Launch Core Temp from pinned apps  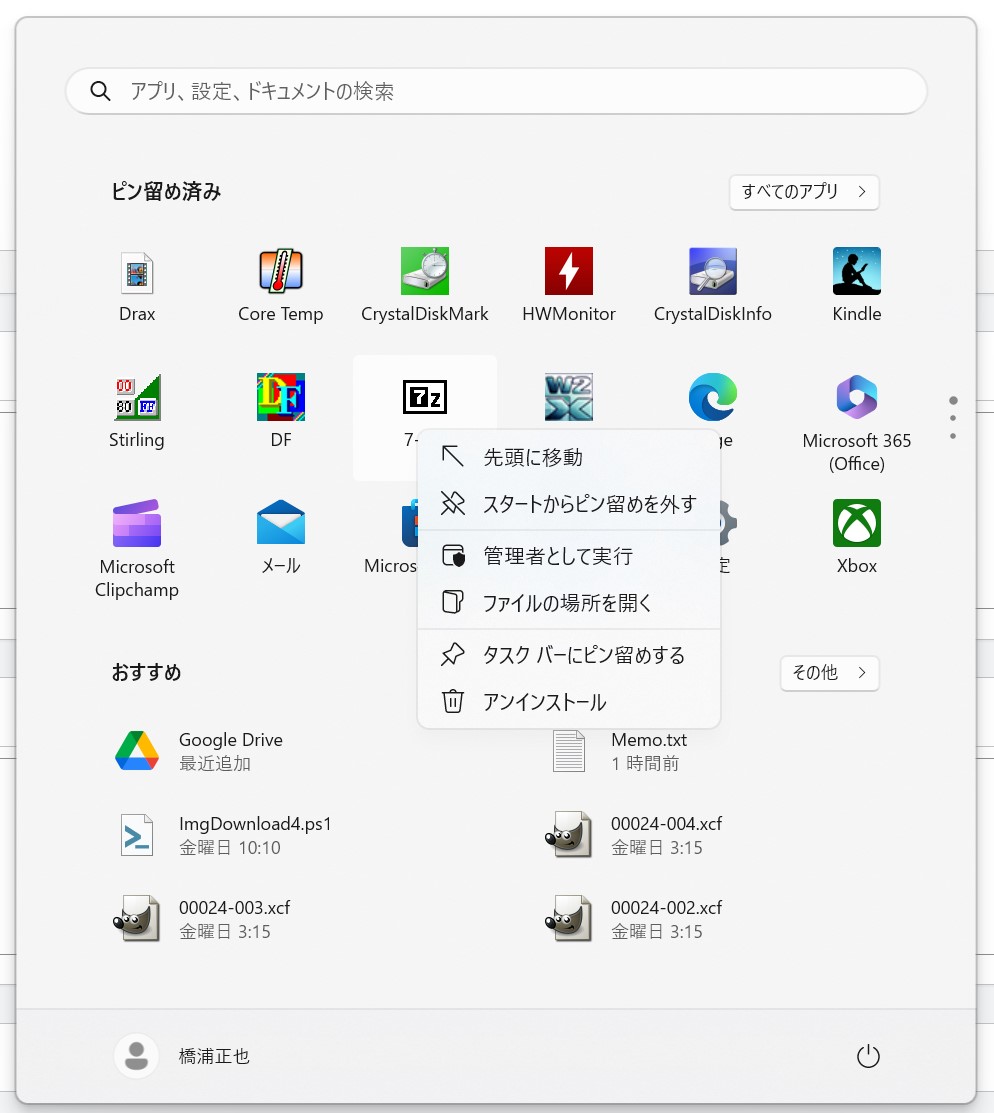280,285
